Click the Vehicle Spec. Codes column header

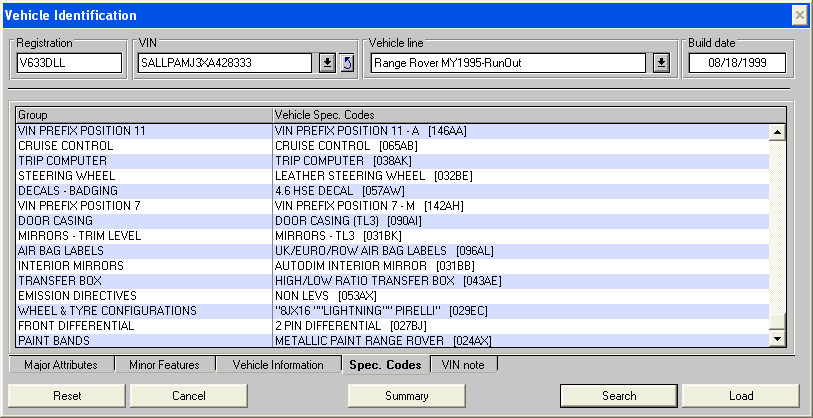pyautogui.click(x=529, y=115)
